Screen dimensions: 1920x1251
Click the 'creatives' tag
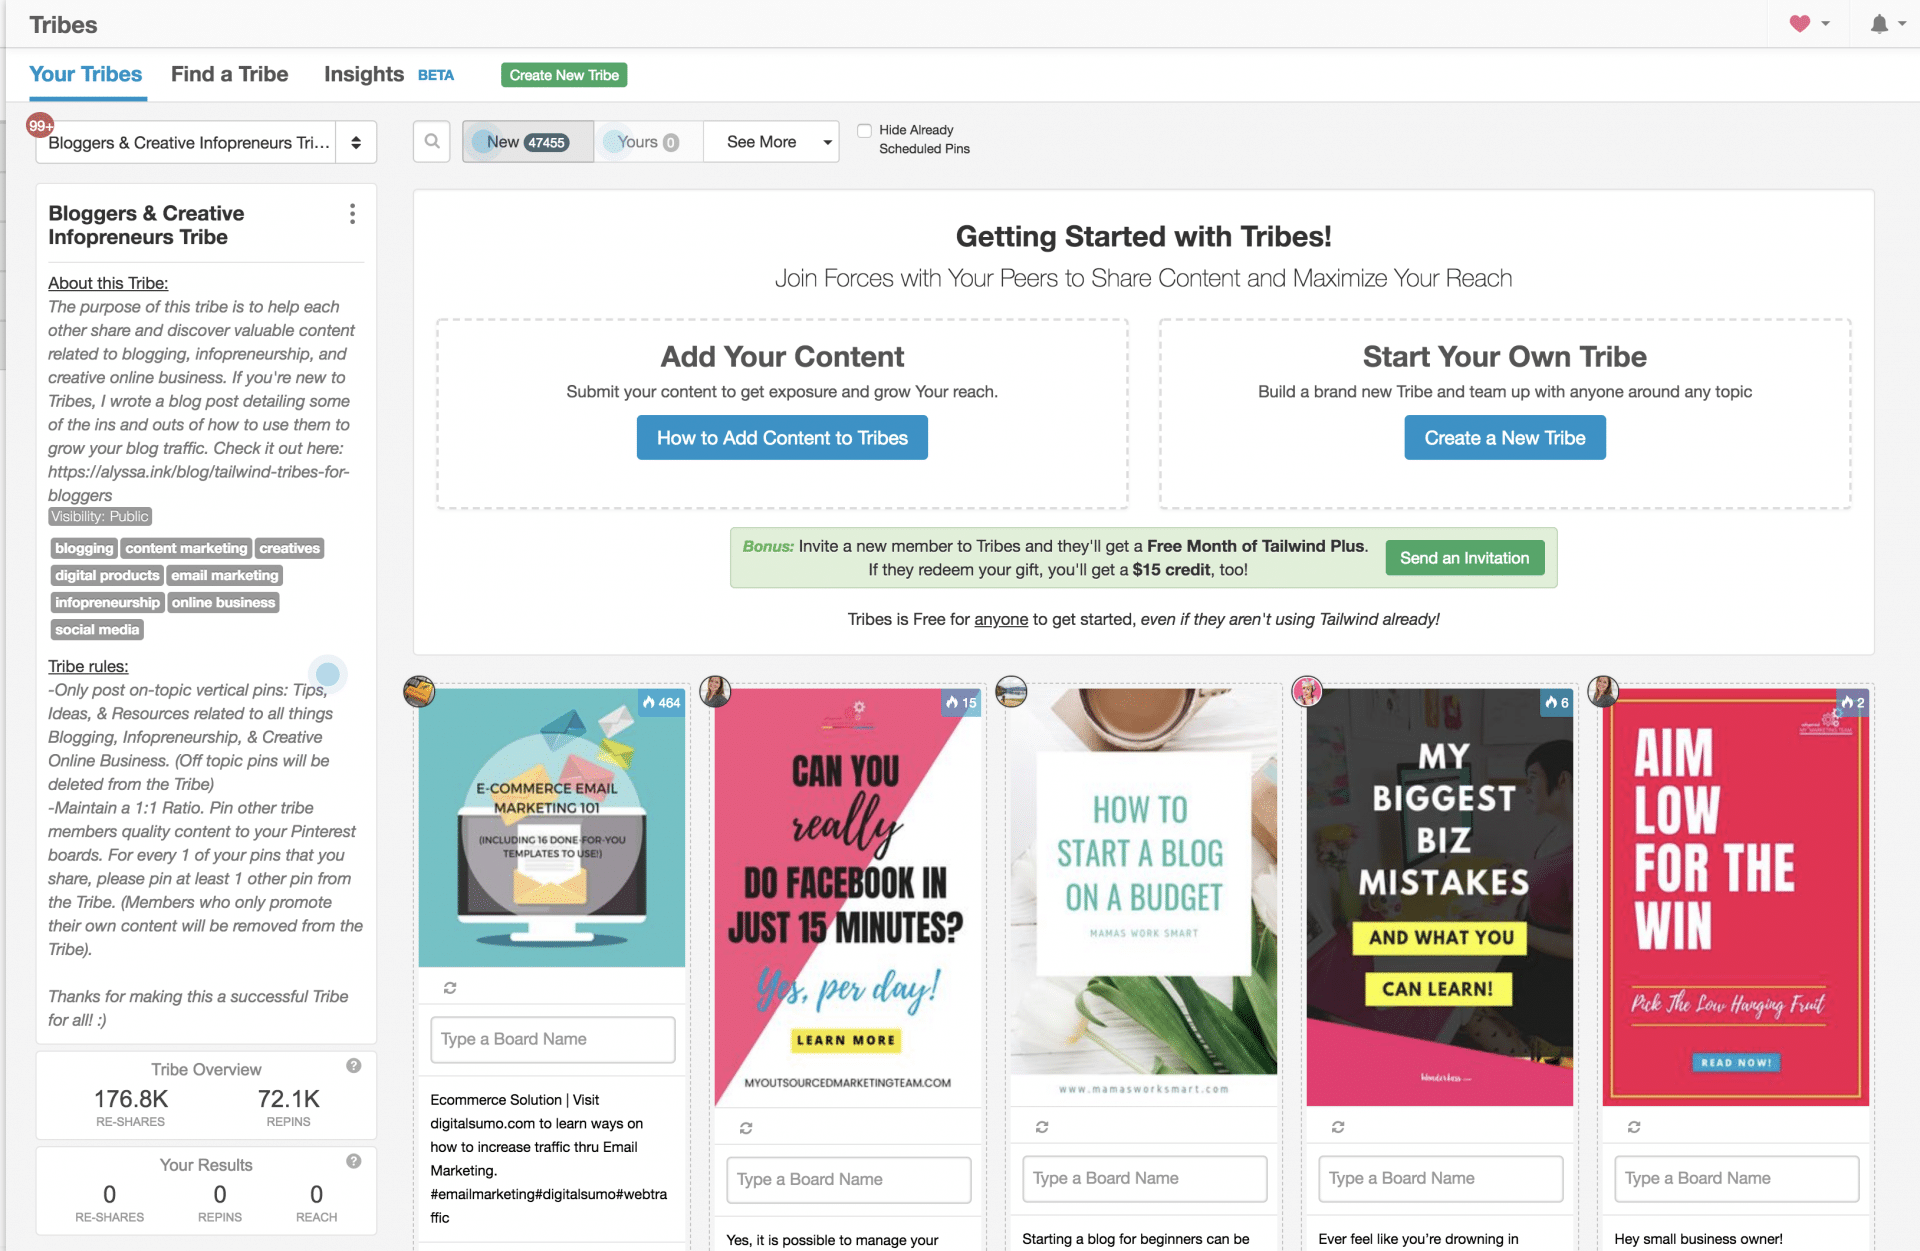coord(290,548)
